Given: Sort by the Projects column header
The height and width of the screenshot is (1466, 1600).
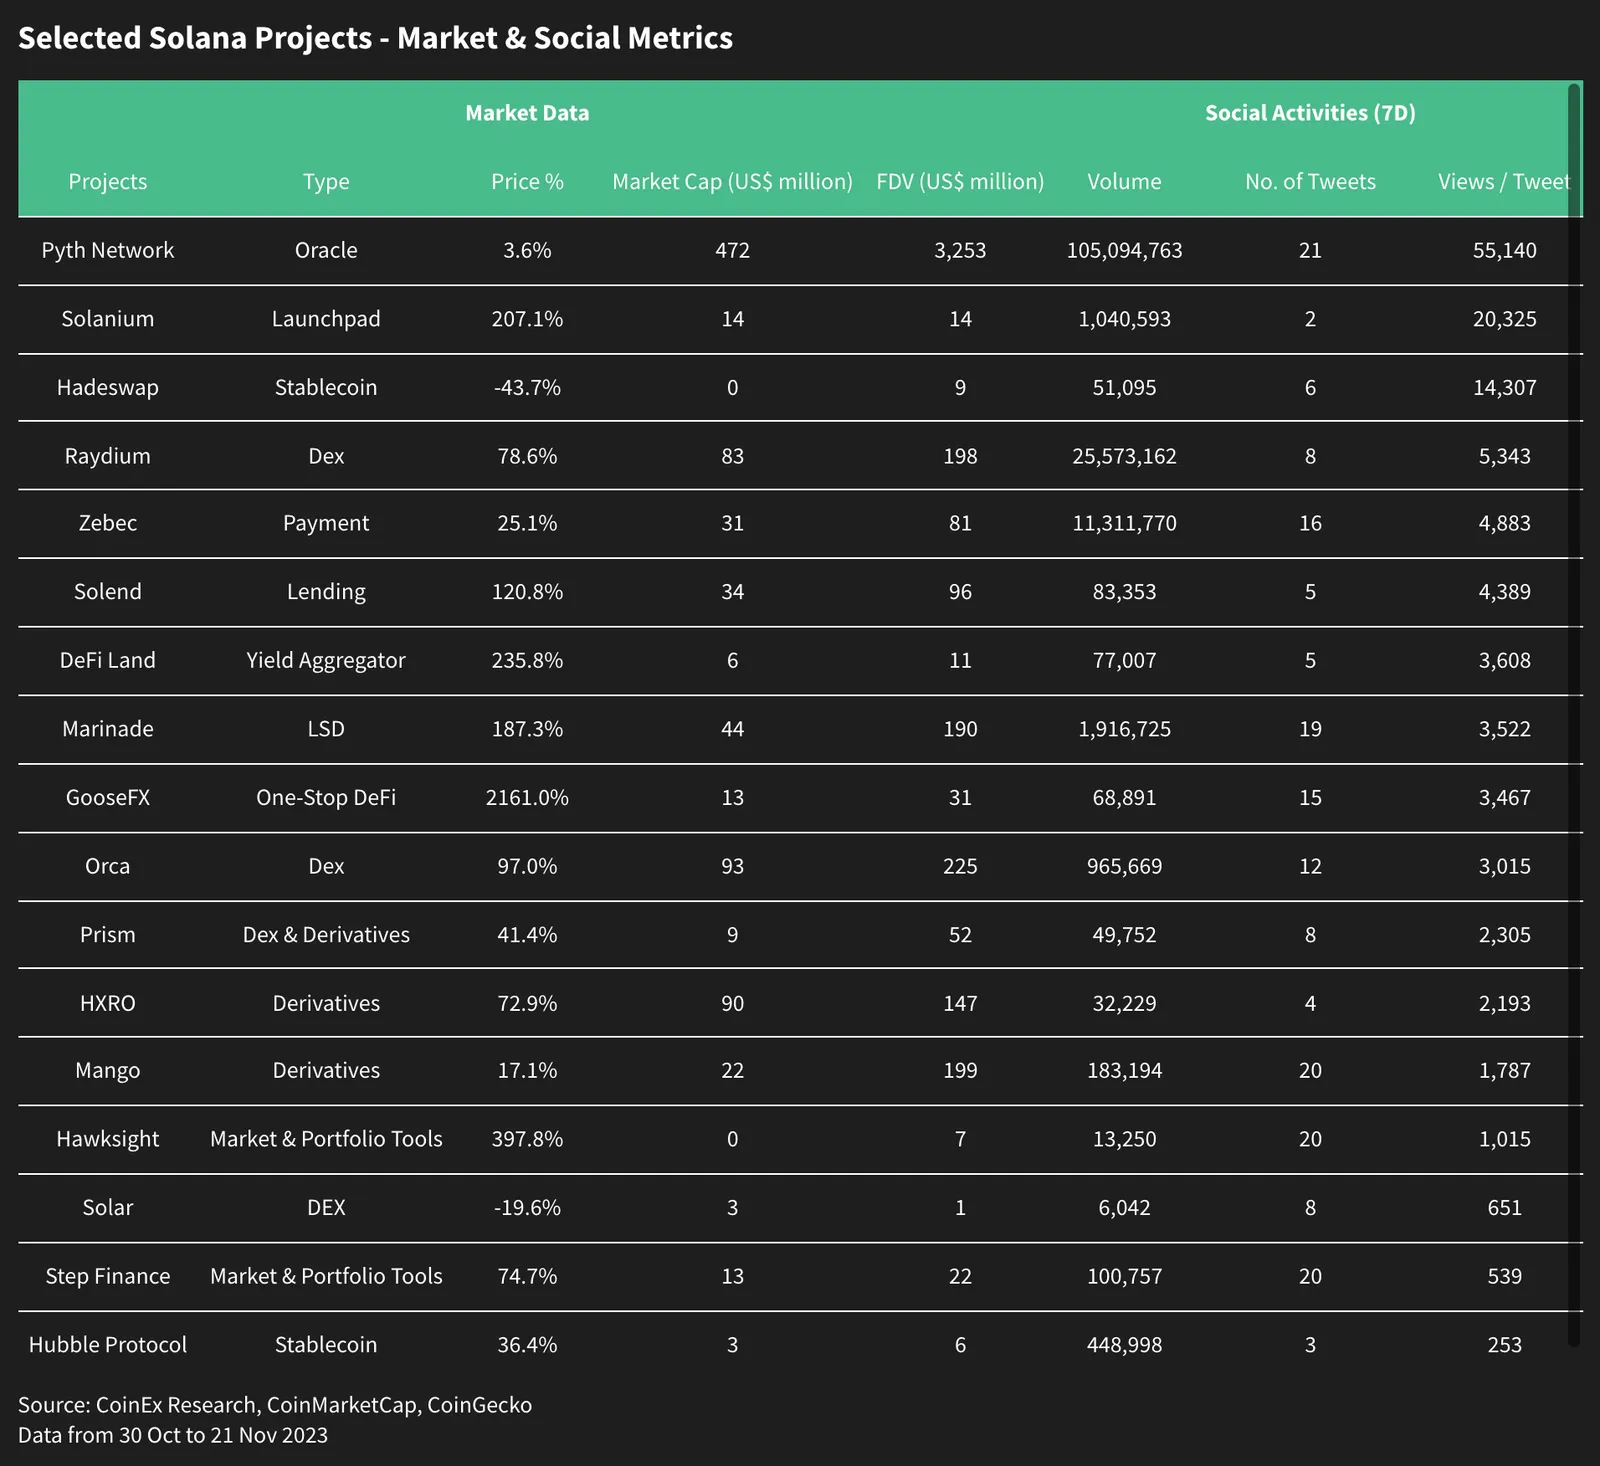Looking at the screenshot, I should (108, 181).
